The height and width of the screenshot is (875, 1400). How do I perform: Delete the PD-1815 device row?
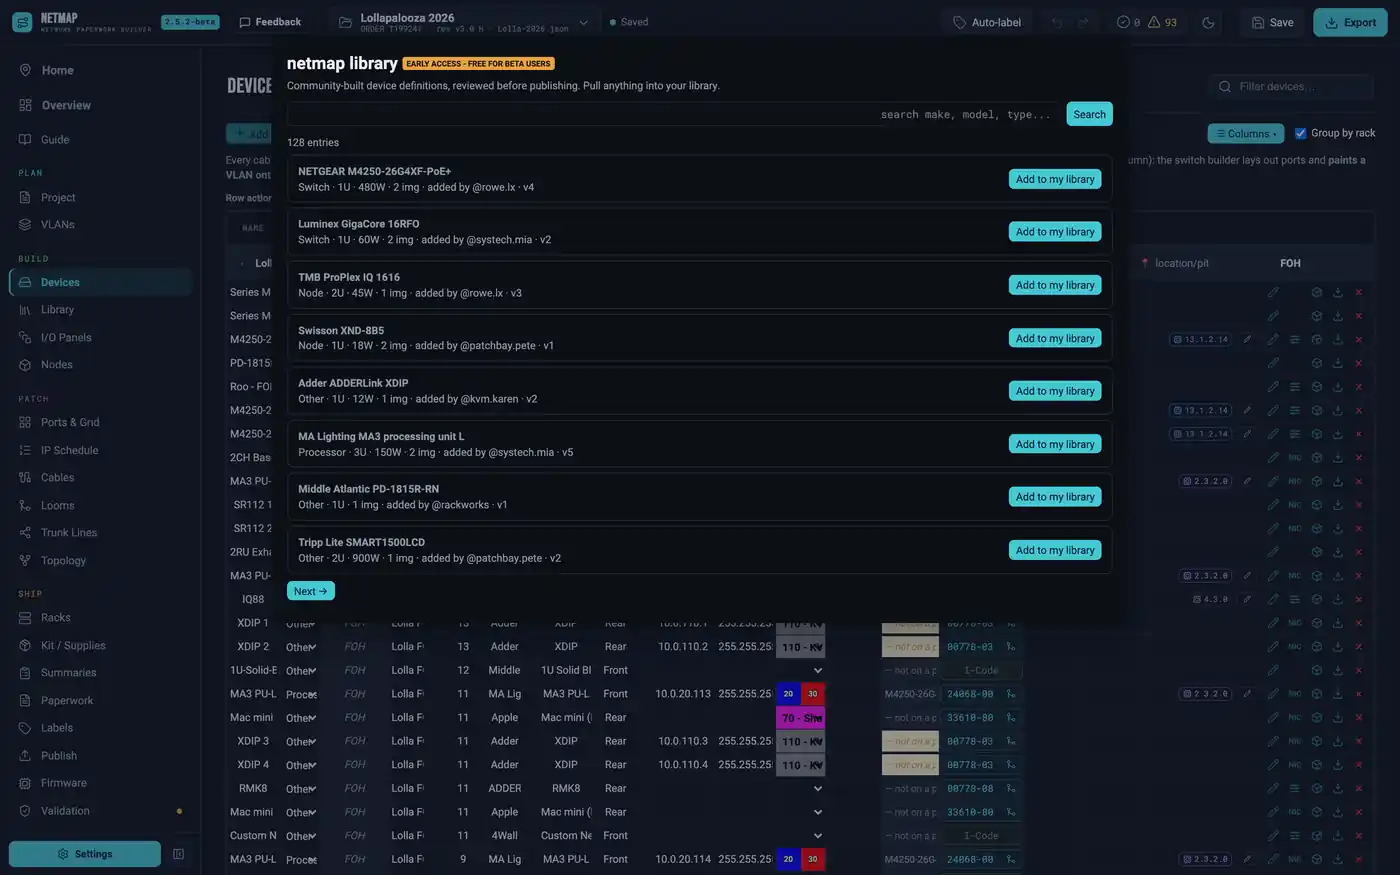(1358, 363)
